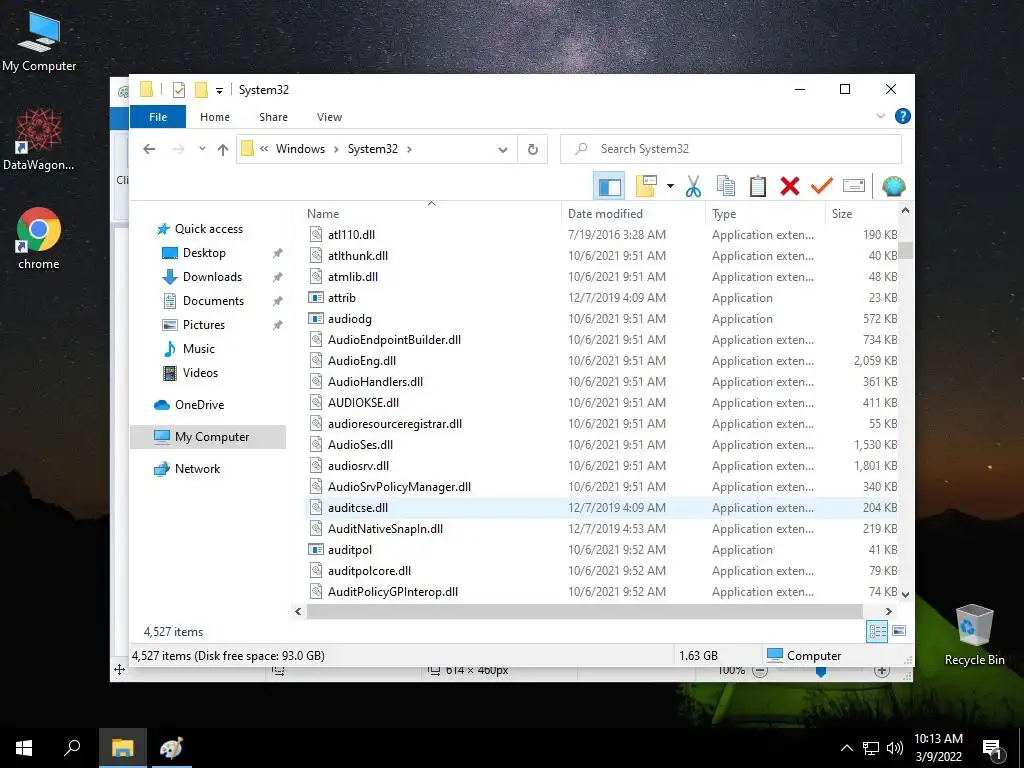
Task: Open the Home ribbon tab
Action: pyautogui.click(x=215, y=117)
